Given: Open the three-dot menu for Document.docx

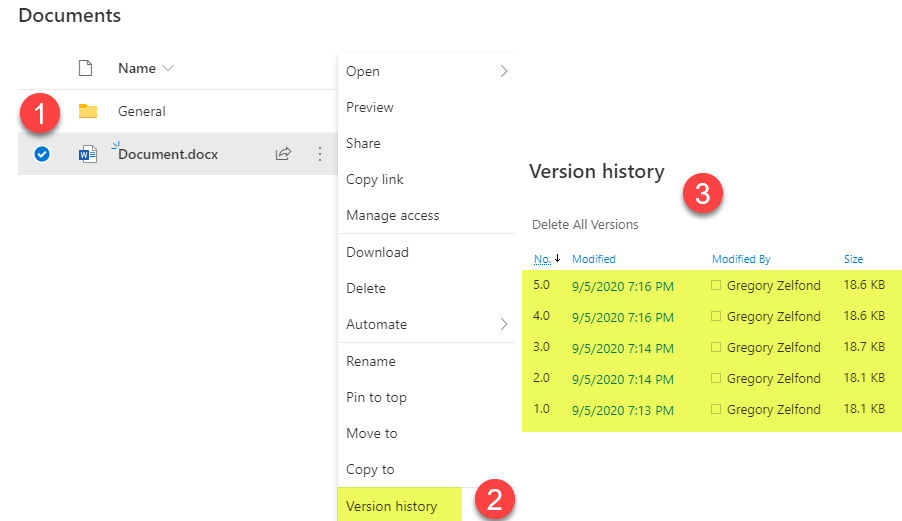Looking at the screenshot, I should click(x=320, y=154).
